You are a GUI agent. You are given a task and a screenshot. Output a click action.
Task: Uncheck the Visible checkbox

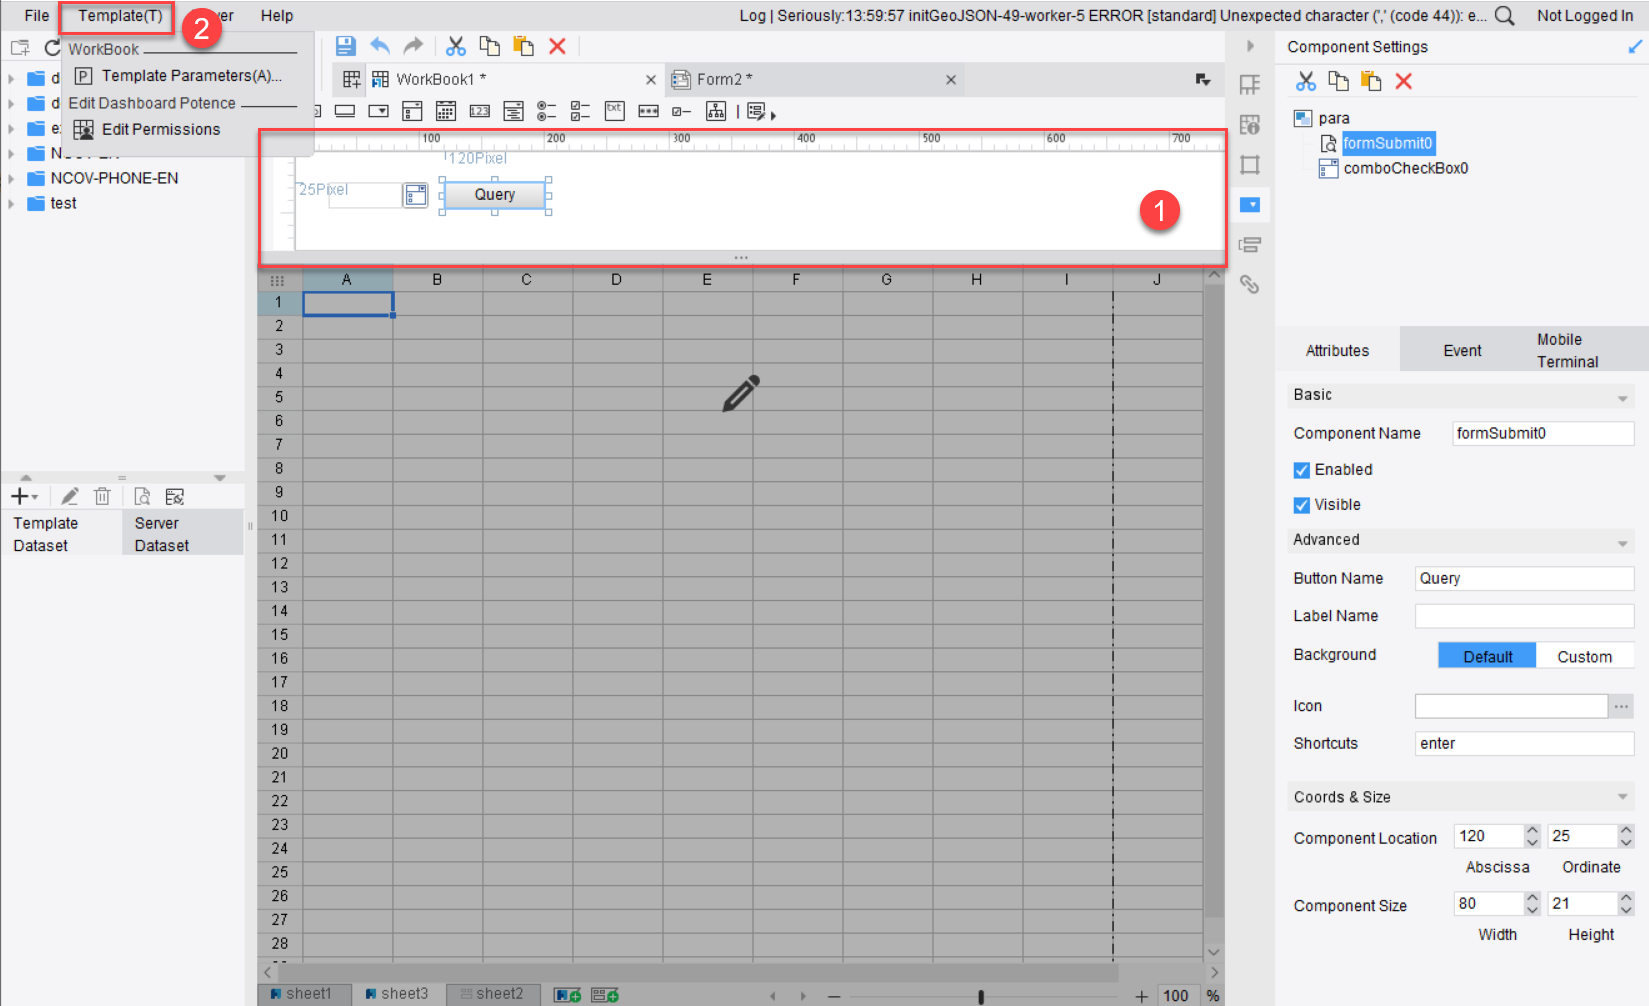pyautogui.click(x=1302, y=505)
